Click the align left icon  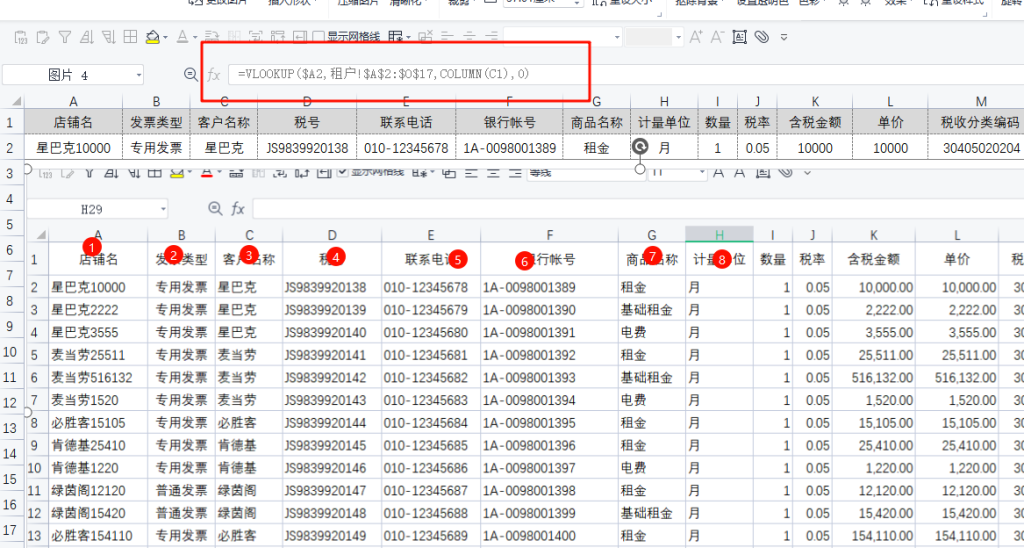[447, 37]
